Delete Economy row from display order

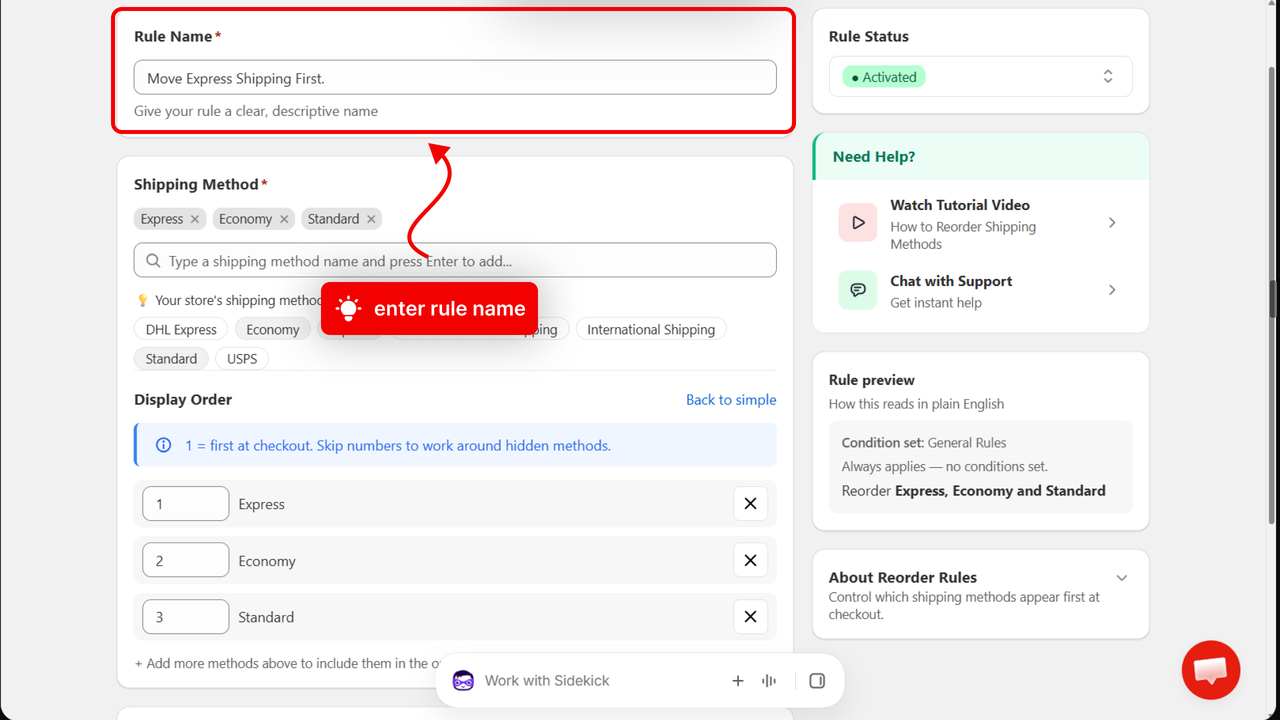750,561
